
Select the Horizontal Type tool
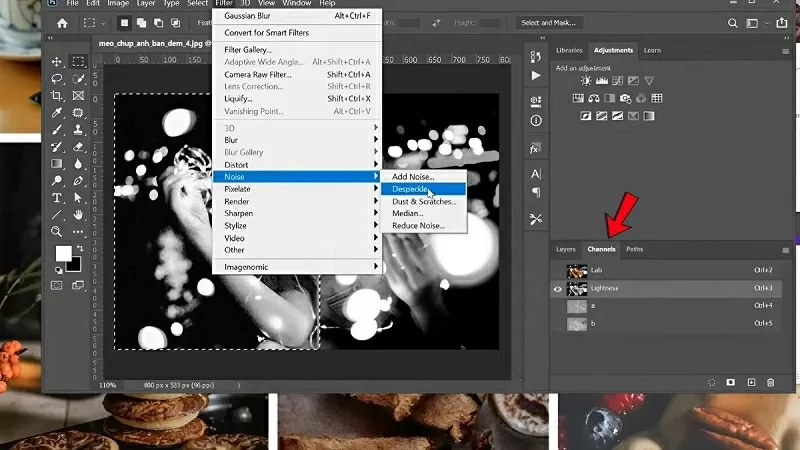[57, 198]
